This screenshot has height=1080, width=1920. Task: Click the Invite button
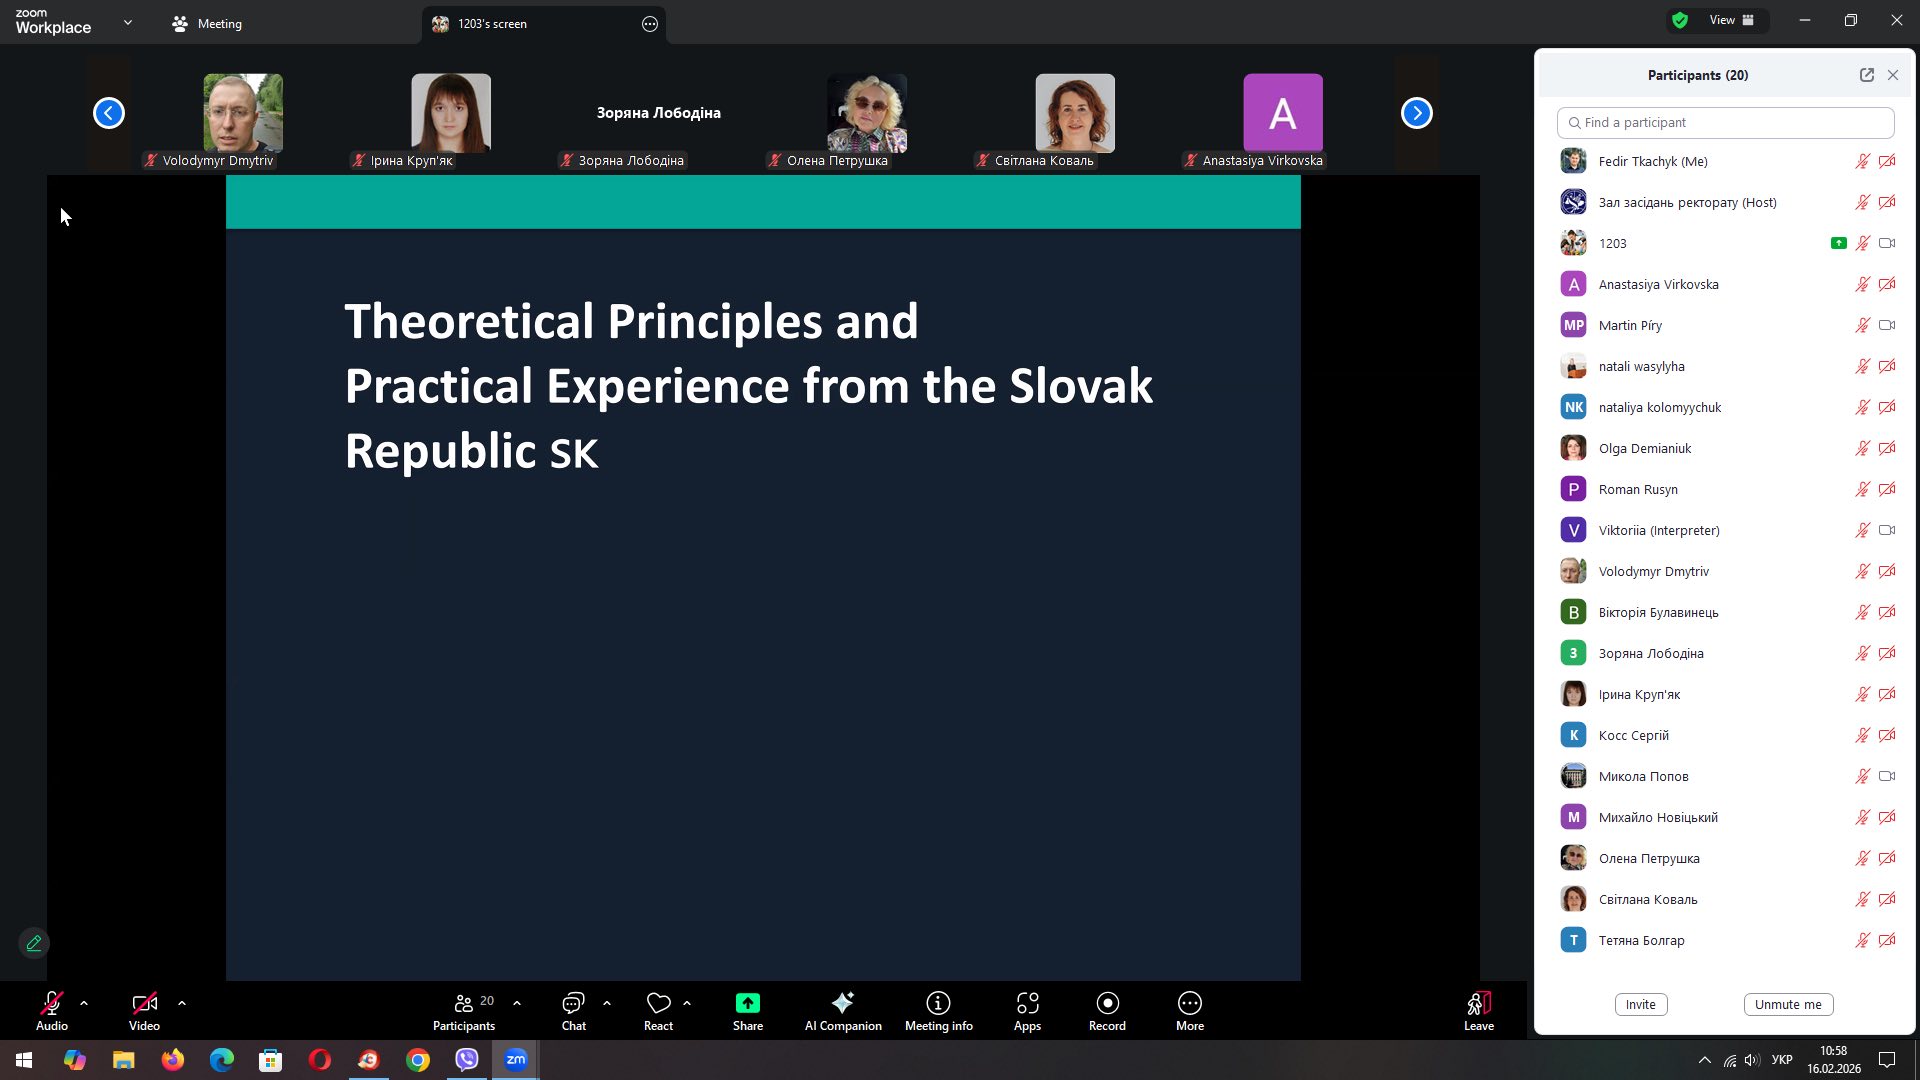1640,1004
